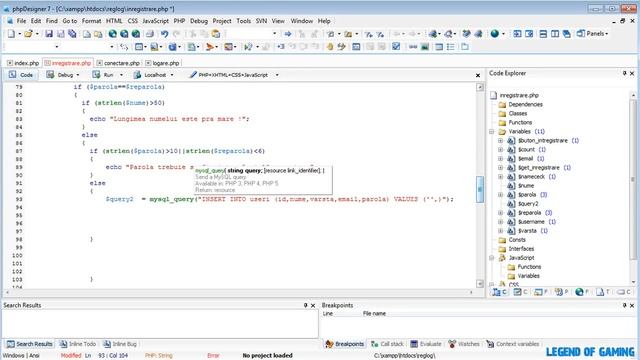The height and width of the screenshot is (360, 640).
Task: Click the Open file folder icon
Action: point(28,34)
